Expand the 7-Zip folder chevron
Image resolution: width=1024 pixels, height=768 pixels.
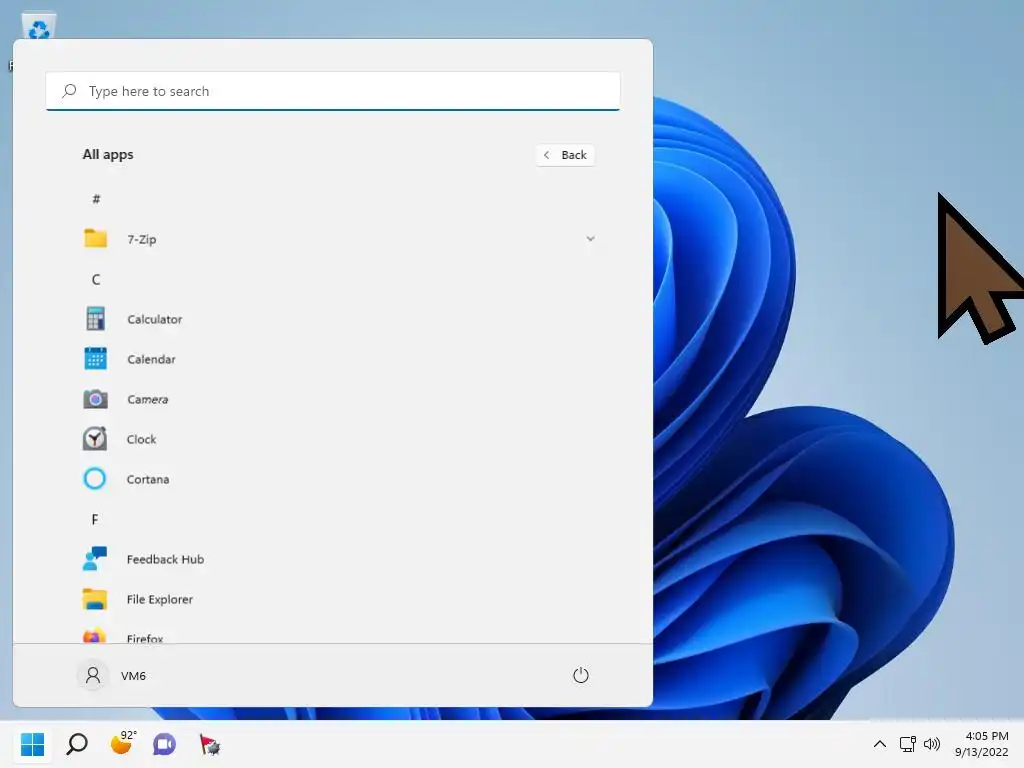[590, 238]
